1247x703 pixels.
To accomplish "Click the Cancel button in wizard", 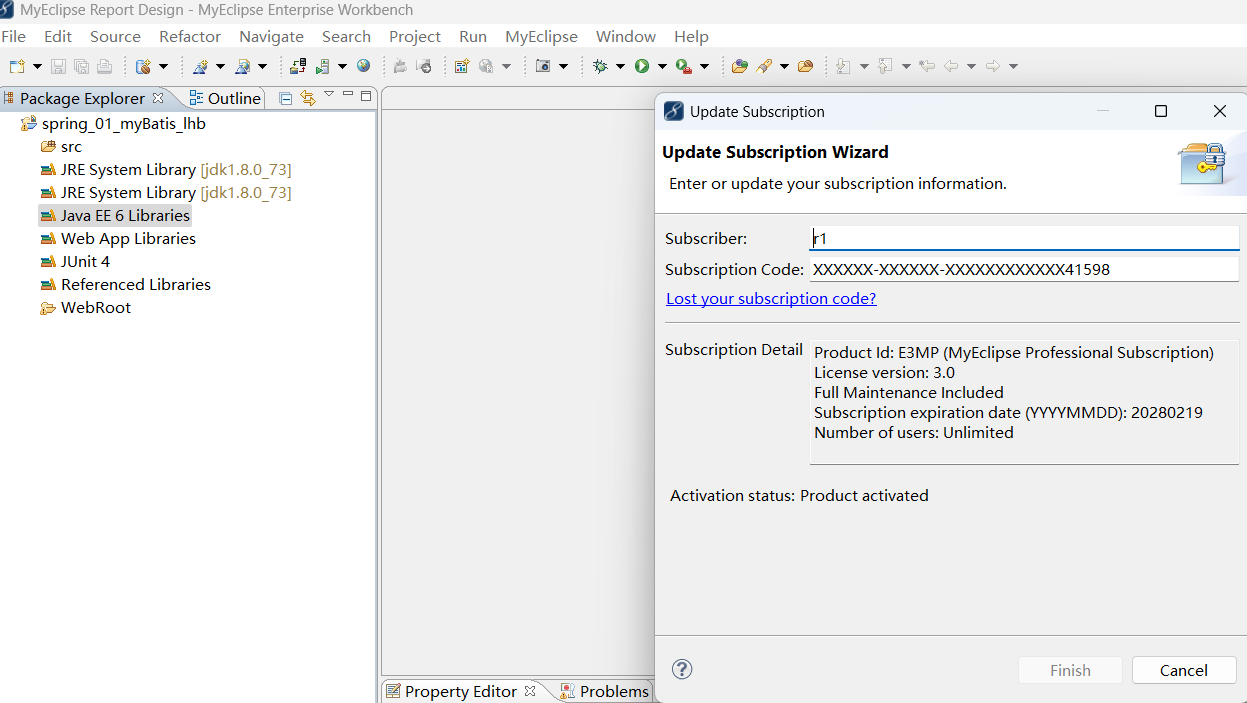I will pos(1184,670).
